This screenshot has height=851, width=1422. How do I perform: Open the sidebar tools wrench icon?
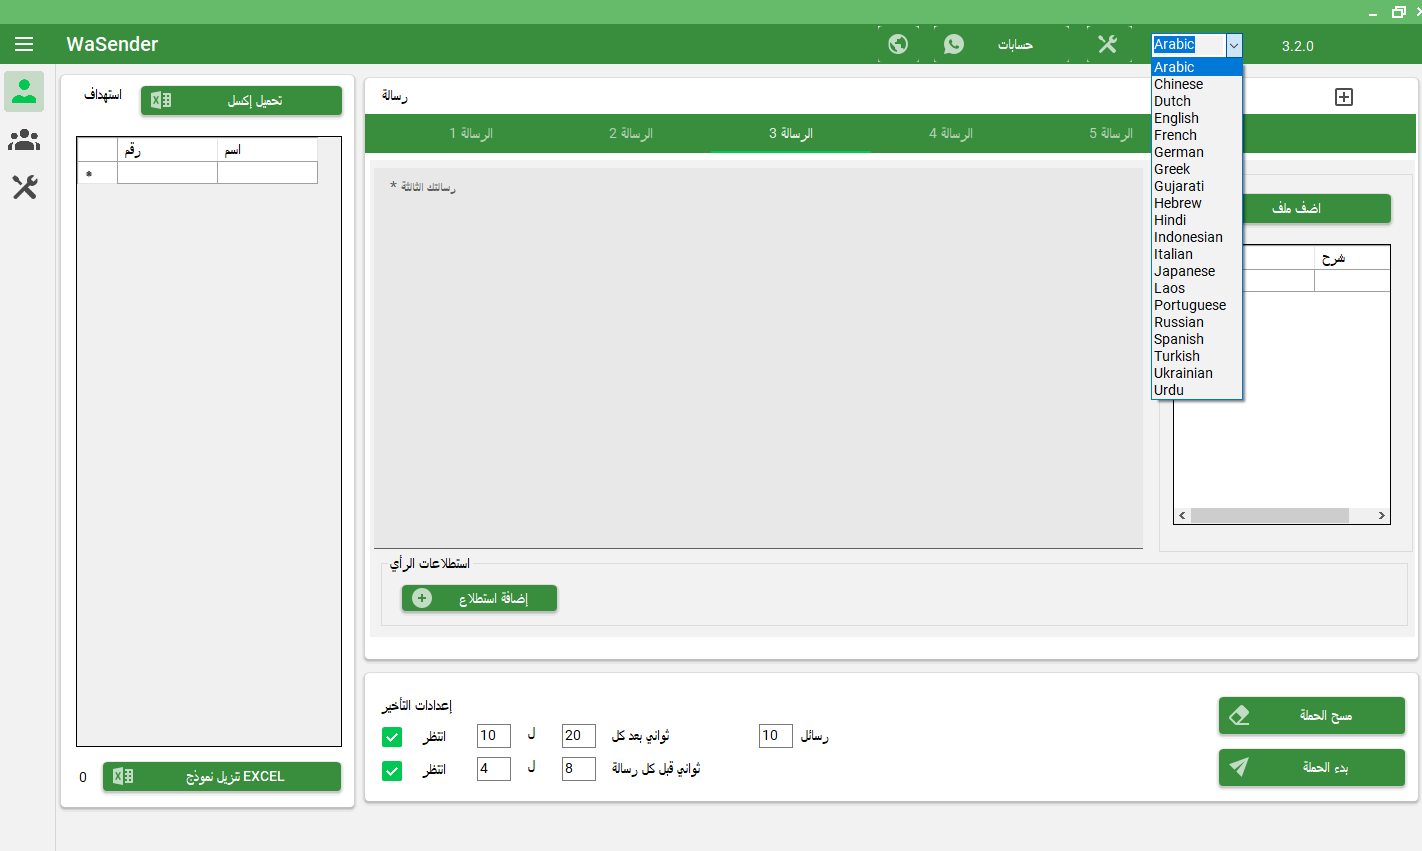(24, 187)
